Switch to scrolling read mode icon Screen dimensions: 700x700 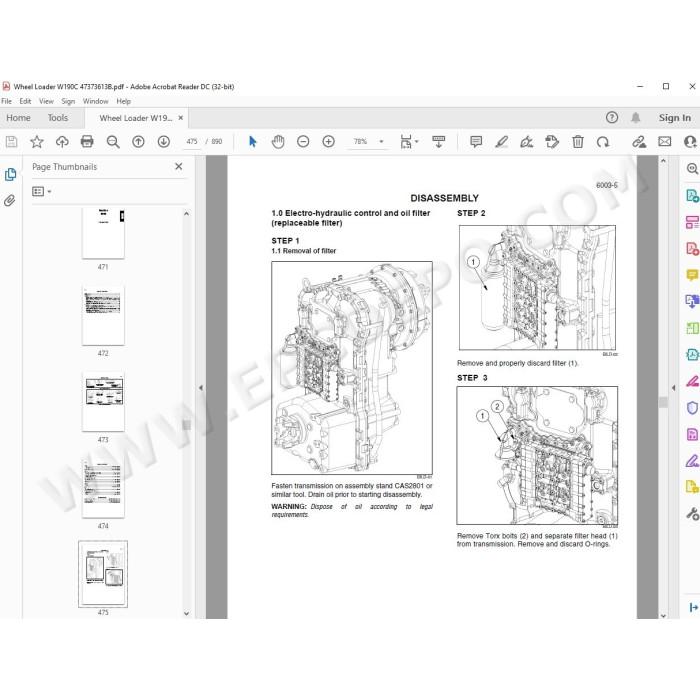click(x=439, y=142)
